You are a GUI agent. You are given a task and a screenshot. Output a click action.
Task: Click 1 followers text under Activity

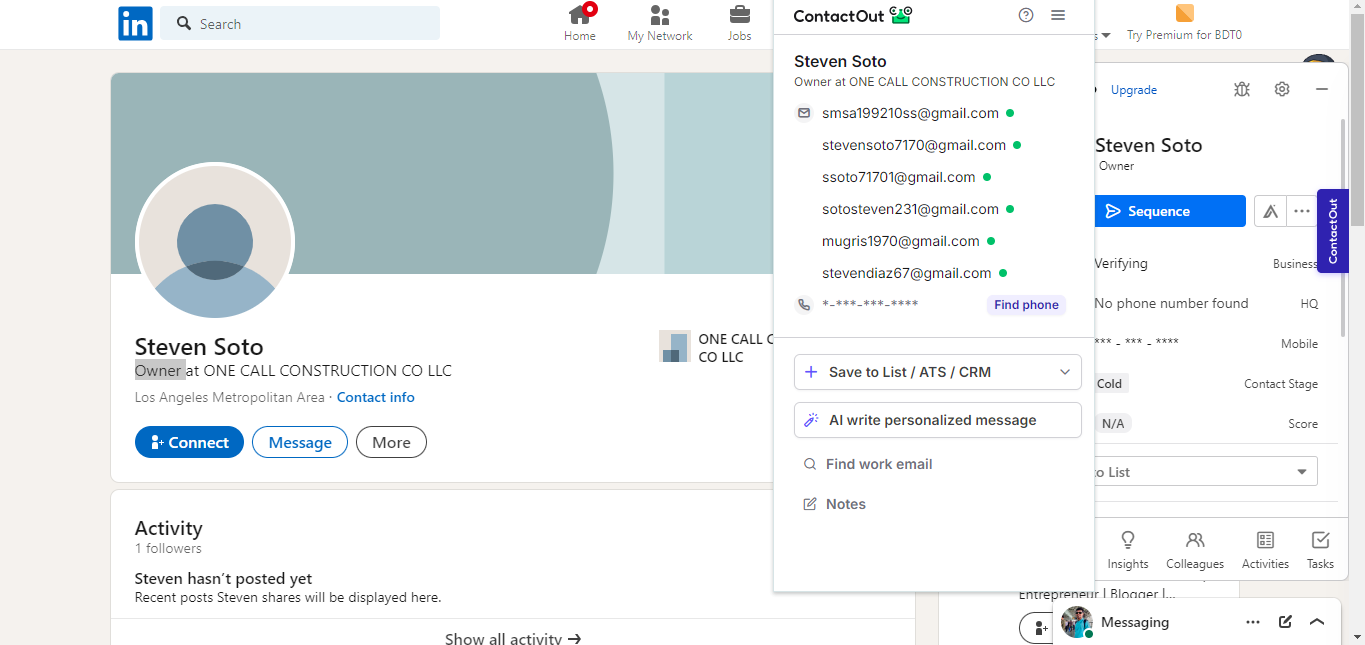[x=168, y=548]
